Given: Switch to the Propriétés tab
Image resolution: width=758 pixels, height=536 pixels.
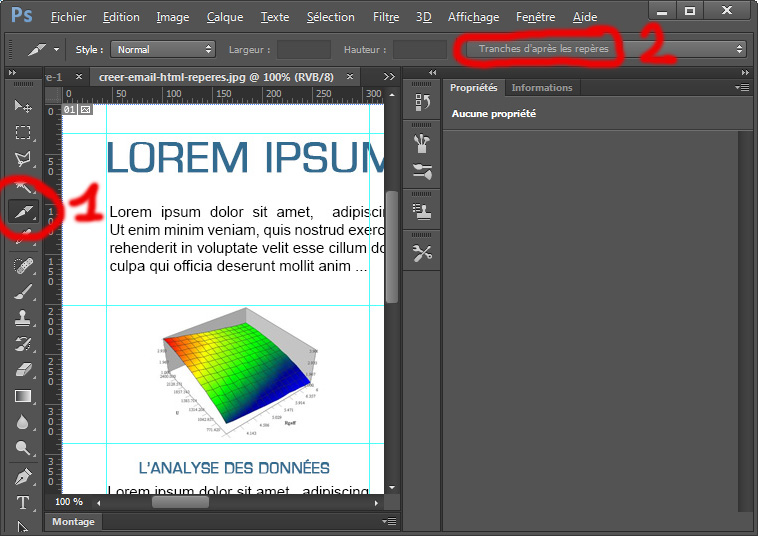Looking at the screenshot, I should click(474, 87).
